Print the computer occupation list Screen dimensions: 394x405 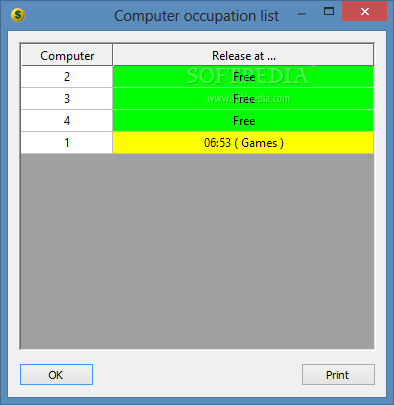(338, 374)
